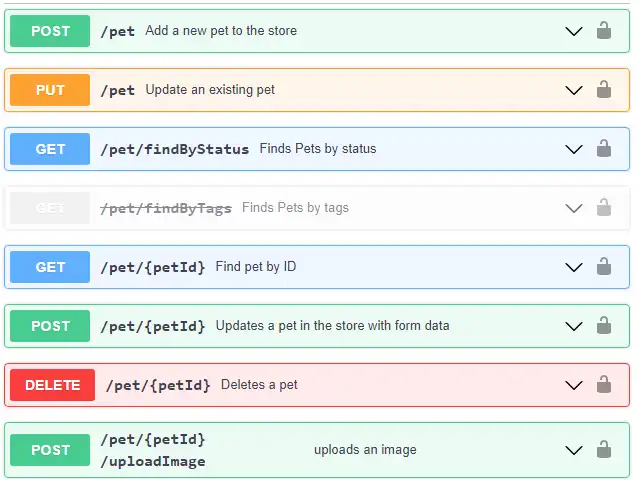The height and width of the screenshot is (487, 640).
Task: Expand PUT /pet using its chevron arrow
Action: tap(574, 90)
